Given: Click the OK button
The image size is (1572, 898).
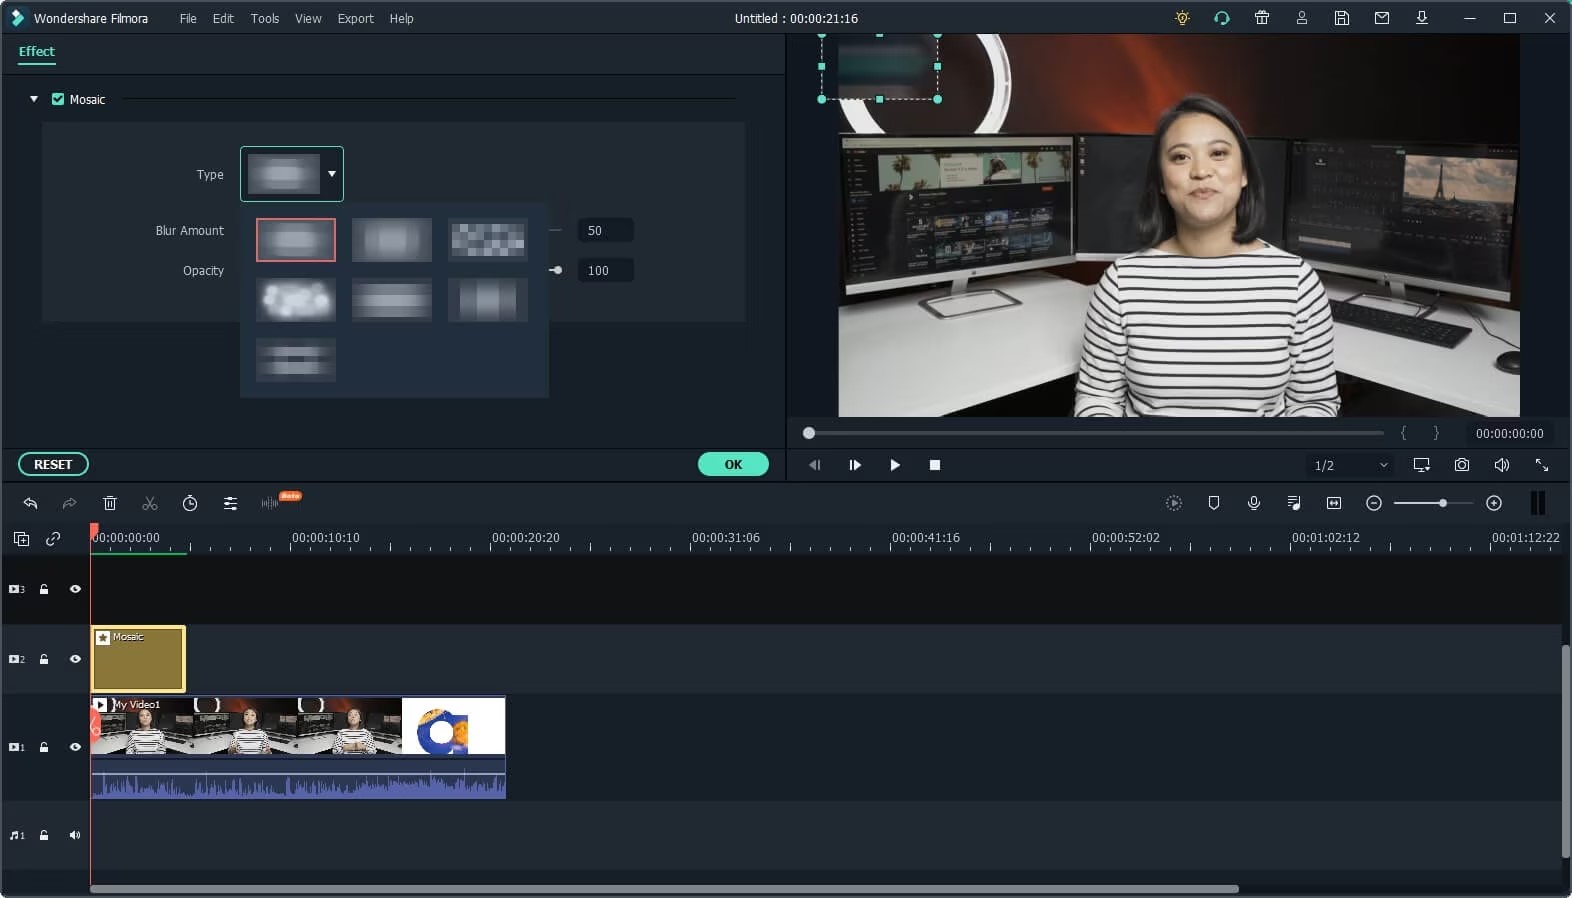Looking at the screenshot, I should pyautogui.click(x=733, y=464).
